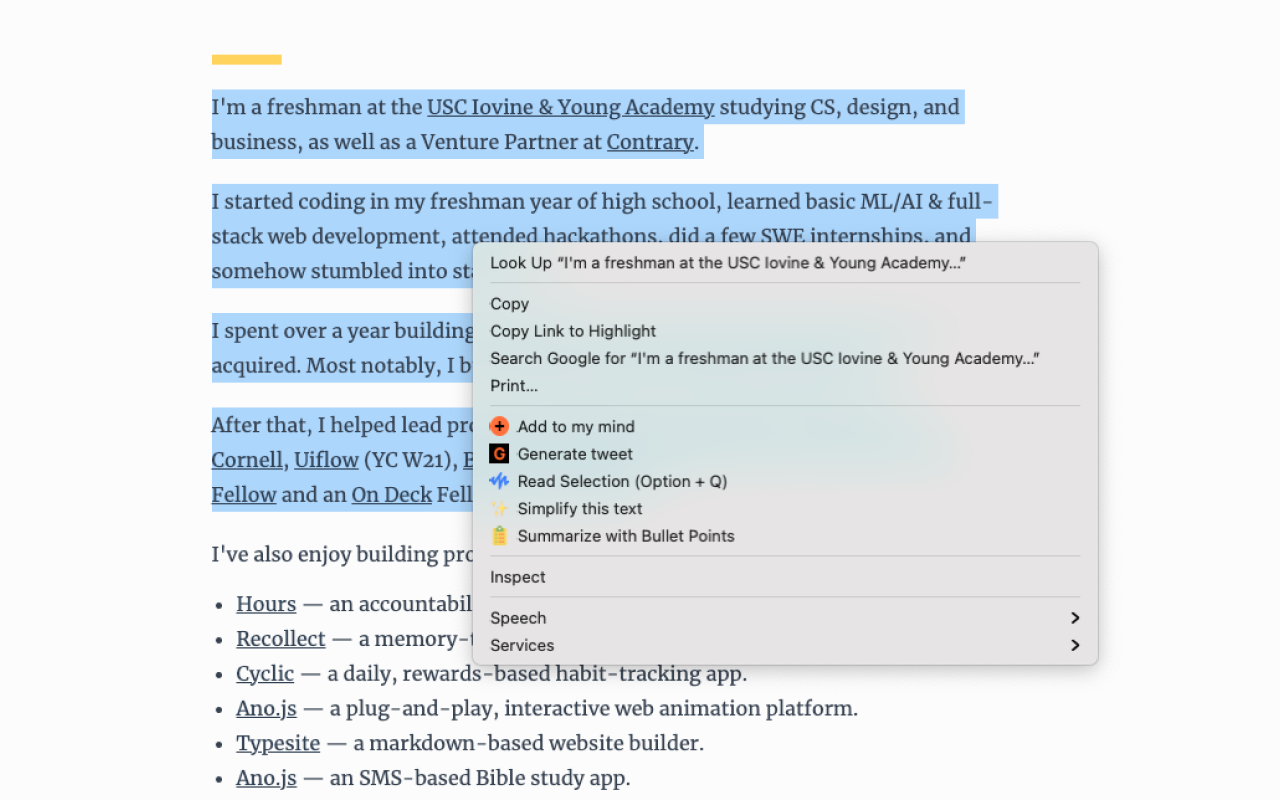Open the Print… menu option
Viewport: 1280px width, 800px height.
pos(514,386)
